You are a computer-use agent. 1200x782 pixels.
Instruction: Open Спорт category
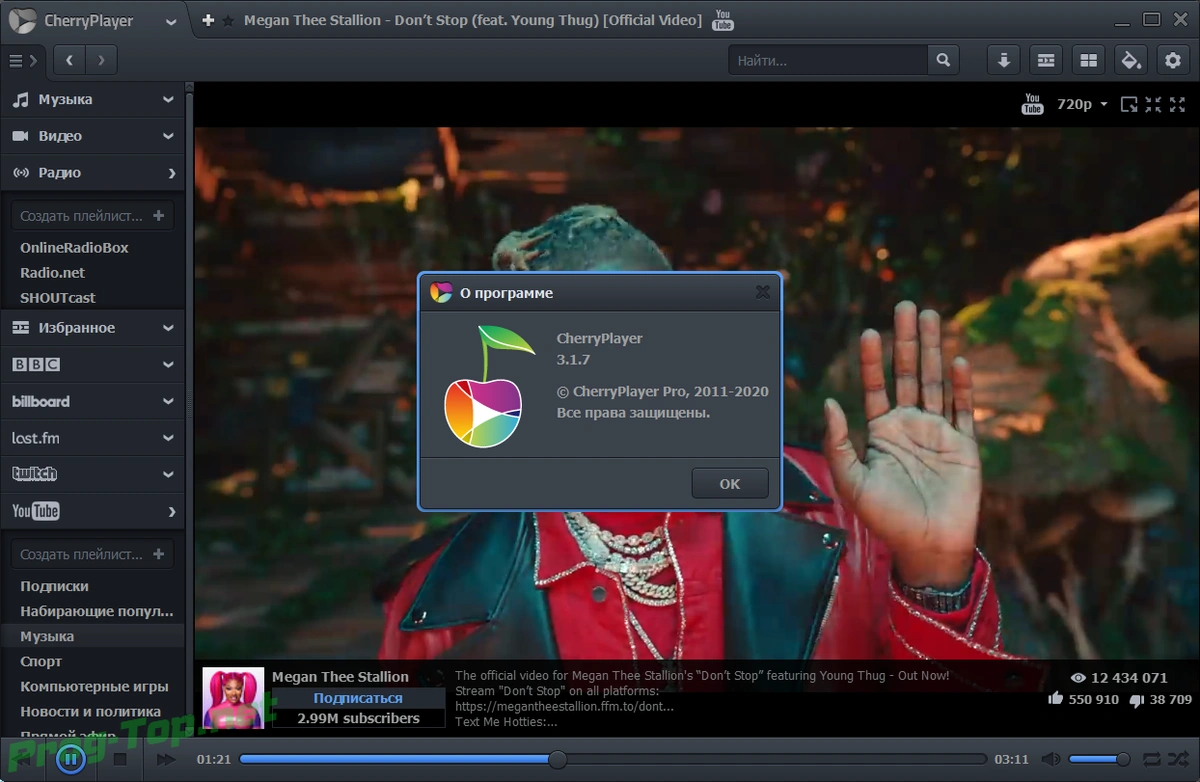[41, 661]
